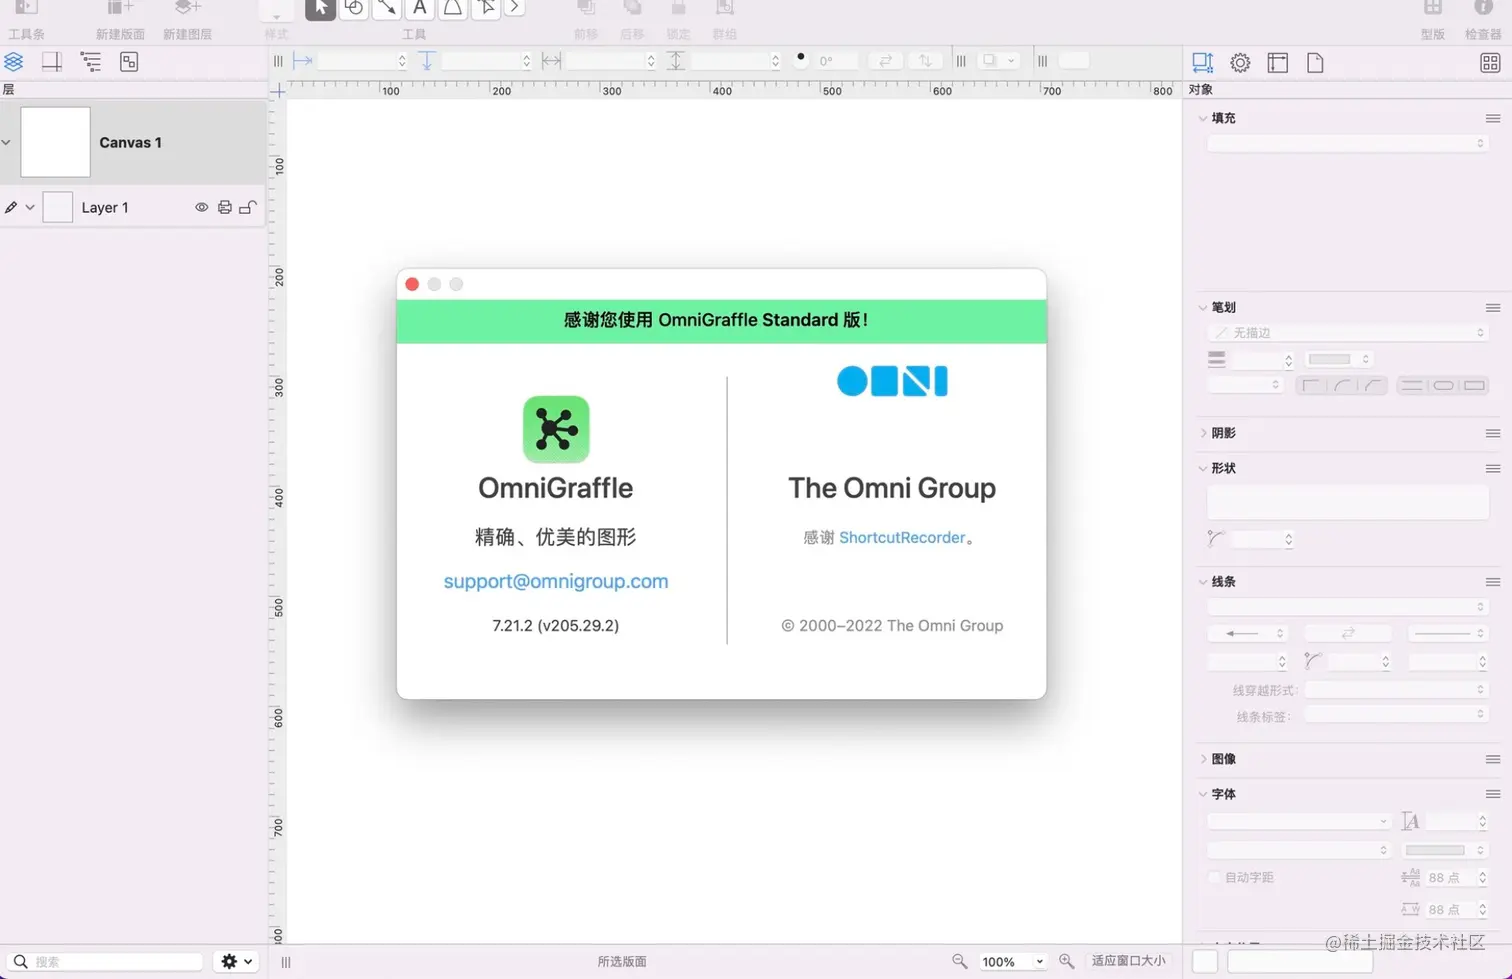1512x979 pixels.
Task: Toggle Layer 1 printing
Action: 225,207
